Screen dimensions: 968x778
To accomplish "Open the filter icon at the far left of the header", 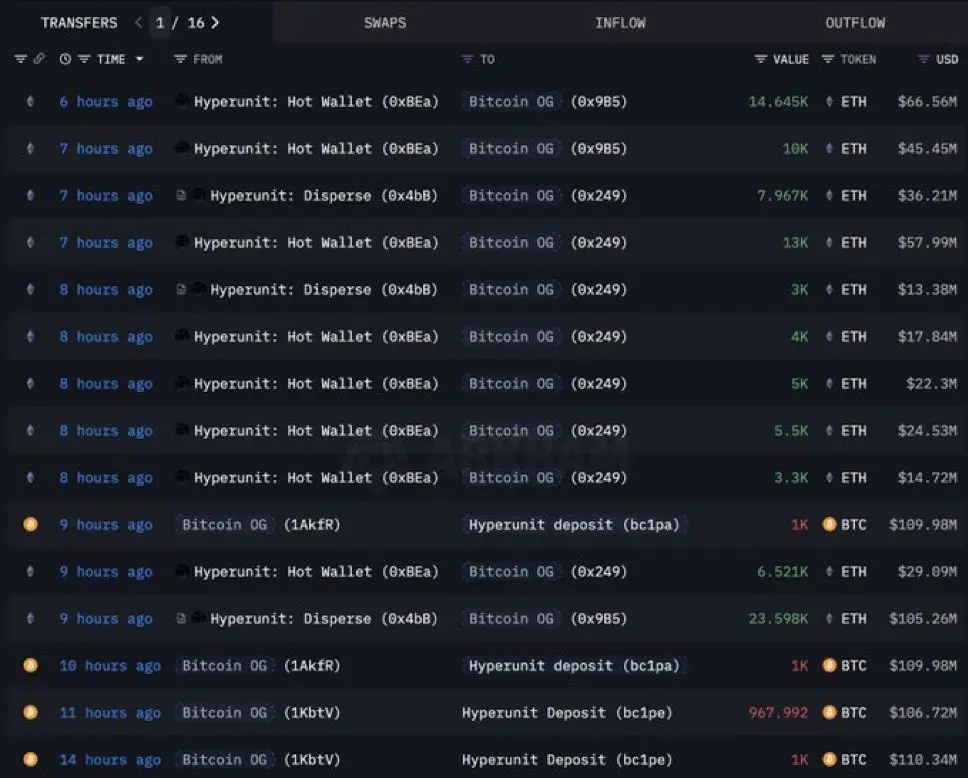I will pos(20,59).
